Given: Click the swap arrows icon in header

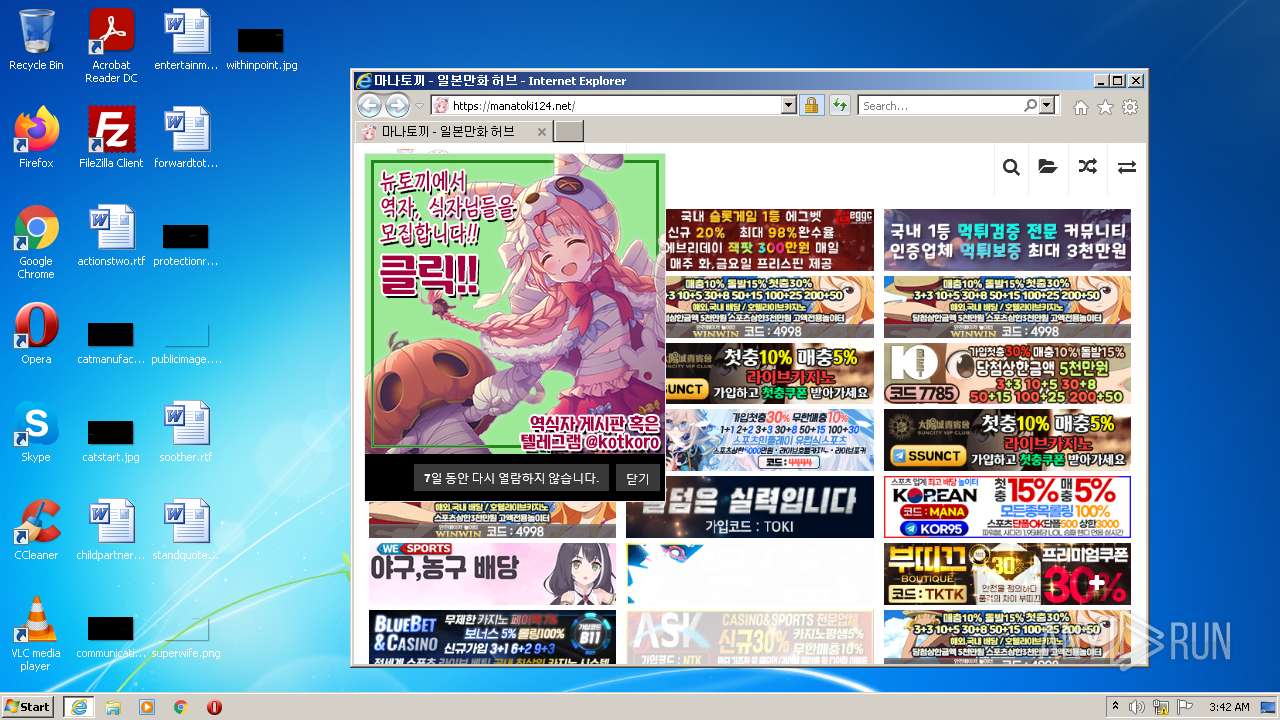Looking at the screenshot, I should click(x=1127, y=167).
